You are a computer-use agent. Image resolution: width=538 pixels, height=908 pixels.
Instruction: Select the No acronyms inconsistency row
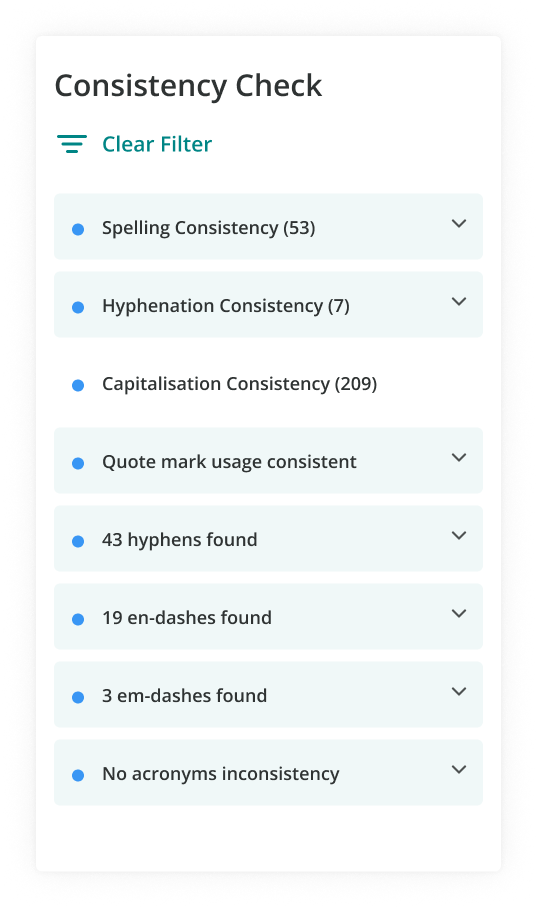[x=268, y=772]
